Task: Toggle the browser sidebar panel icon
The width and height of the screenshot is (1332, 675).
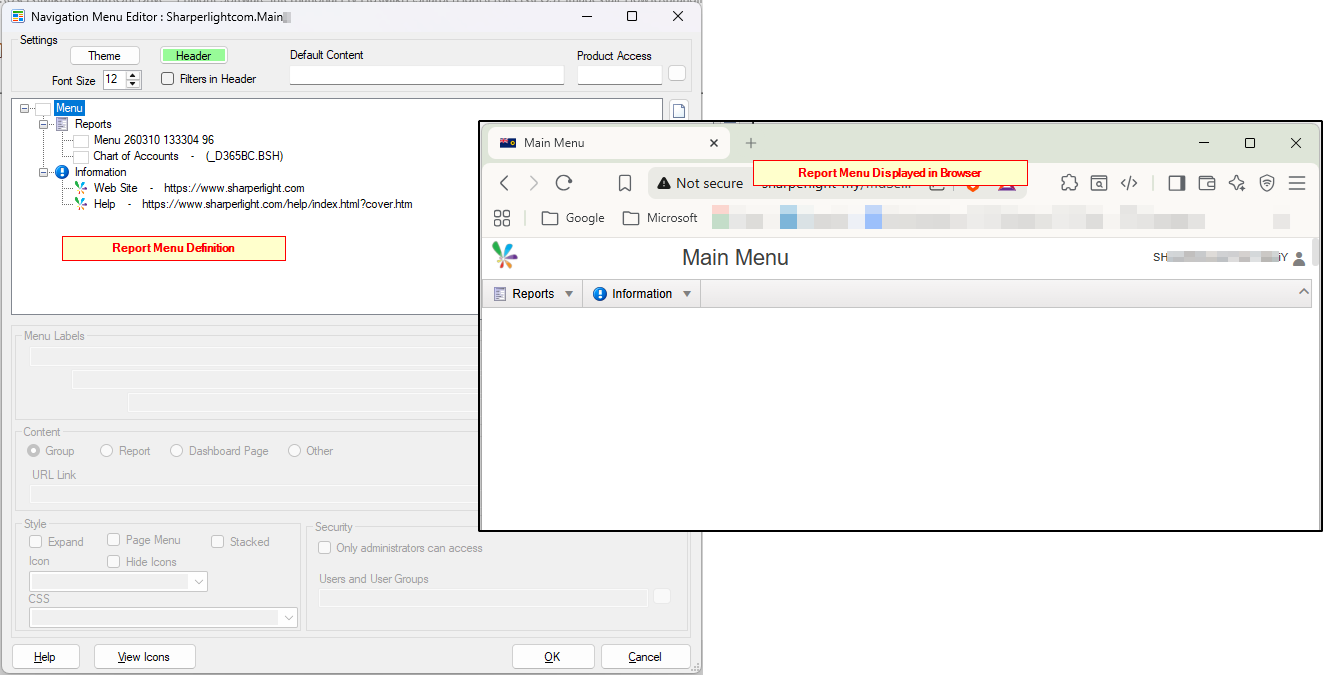Action: click(x=1177, y=183)
